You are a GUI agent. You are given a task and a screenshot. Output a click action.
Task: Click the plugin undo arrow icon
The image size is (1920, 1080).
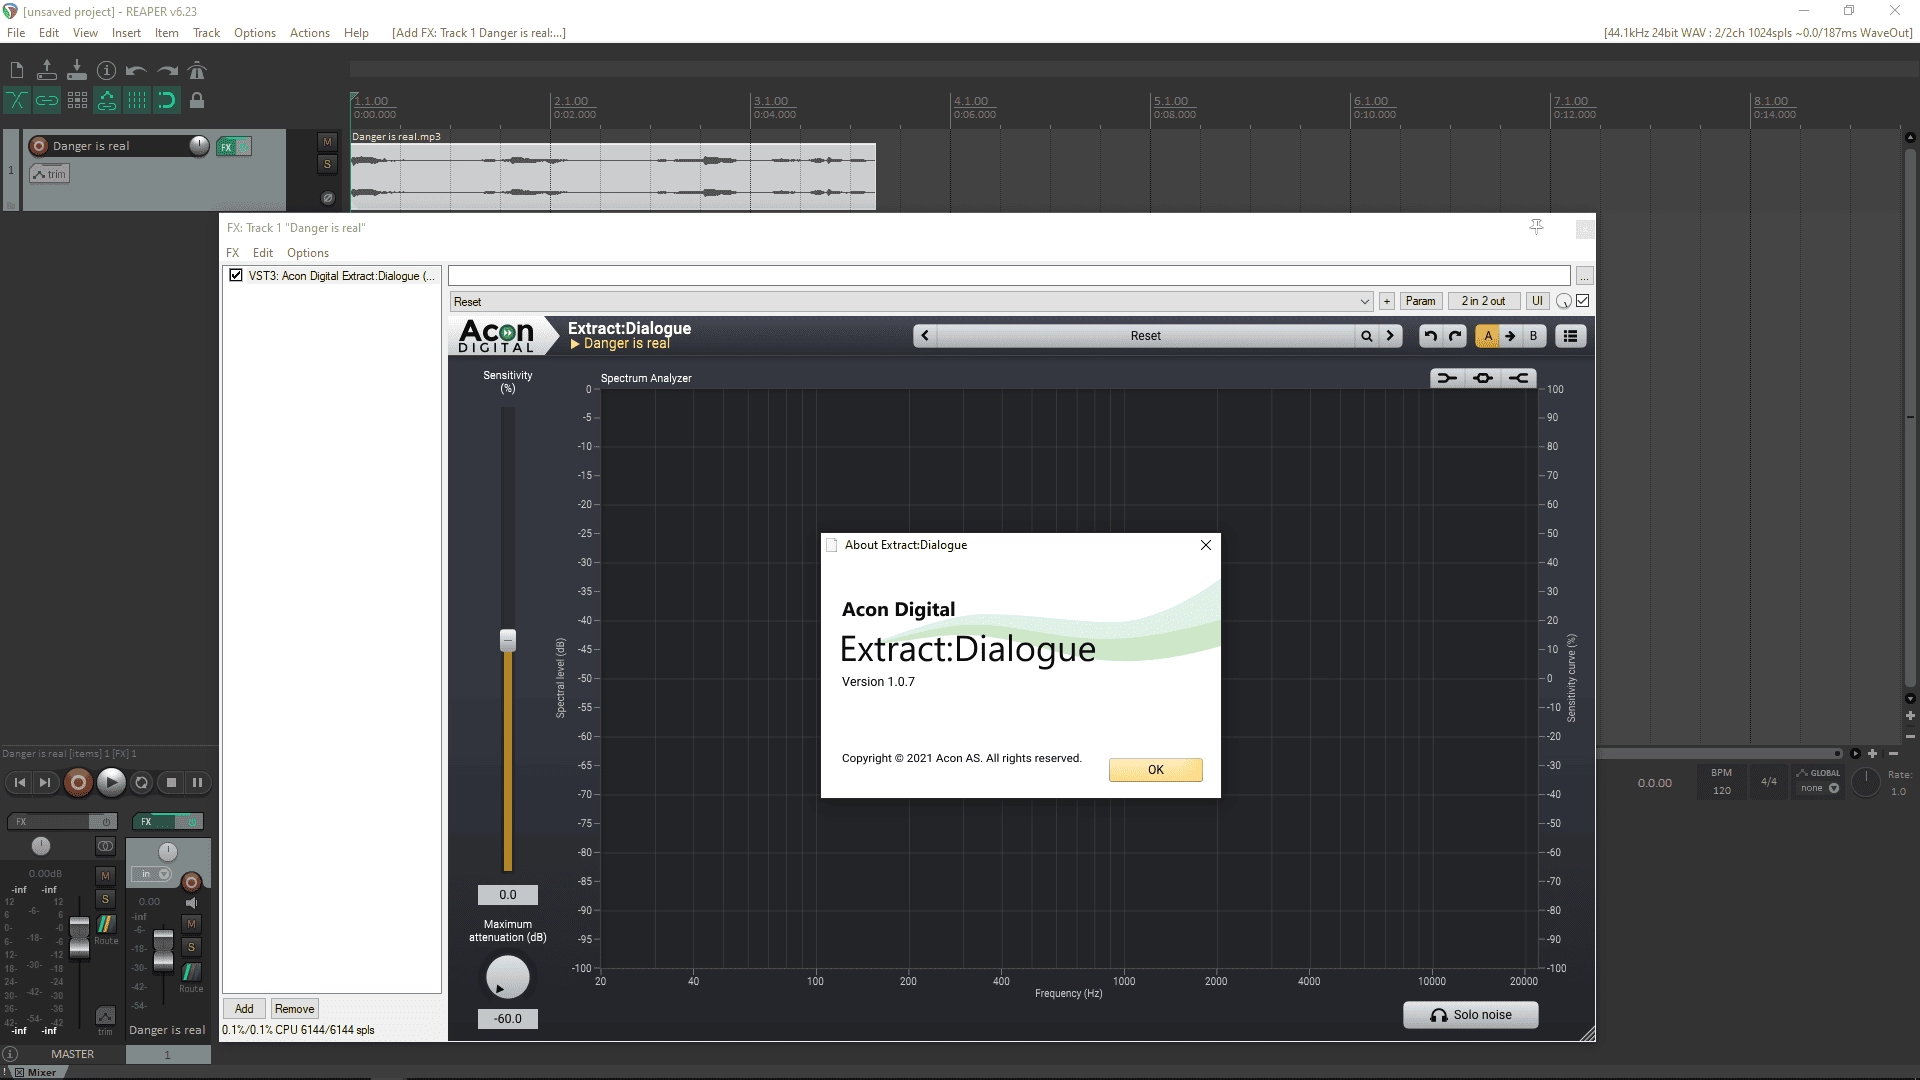[x=1431, y=336]
